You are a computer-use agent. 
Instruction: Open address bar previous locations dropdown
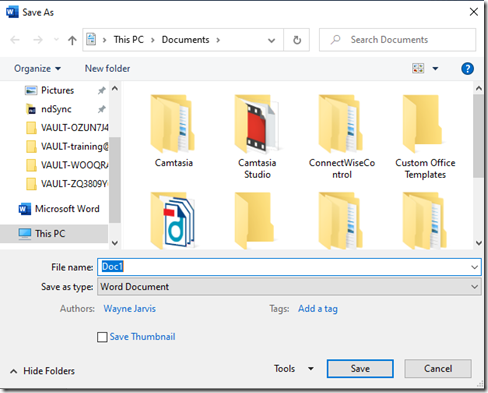point(272,40)
